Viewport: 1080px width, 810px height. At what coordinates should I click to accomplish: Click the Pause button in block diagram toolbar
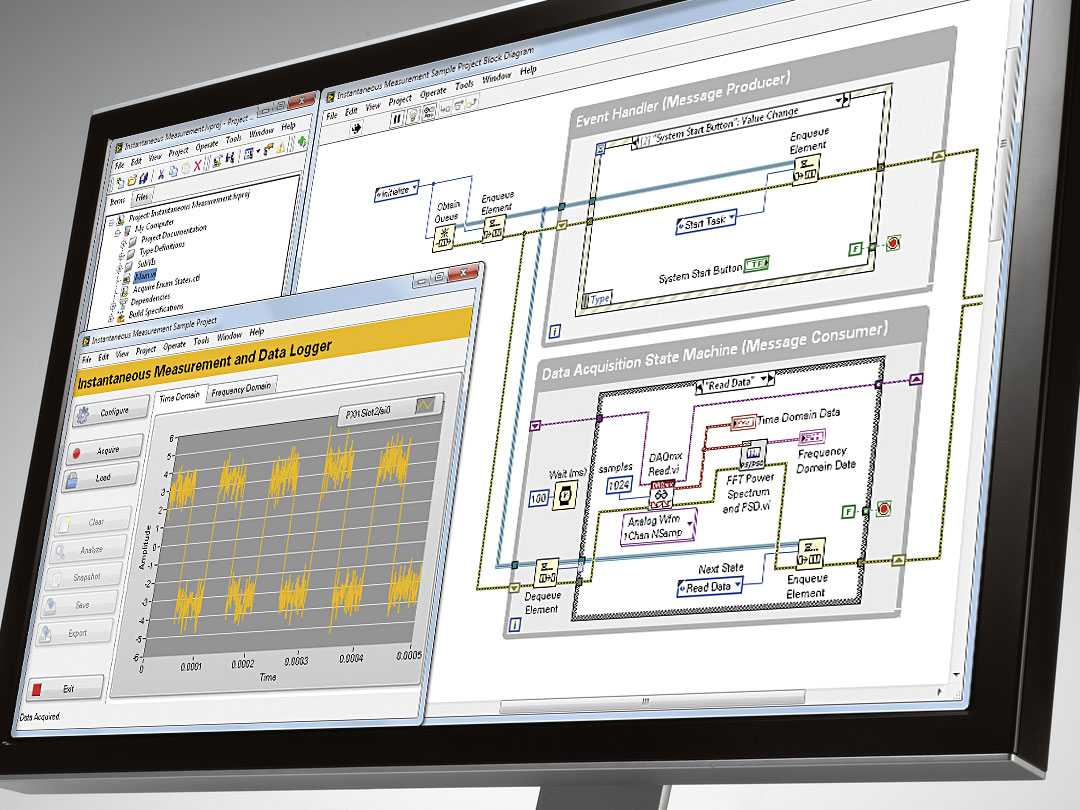click(x=397, y=118)
